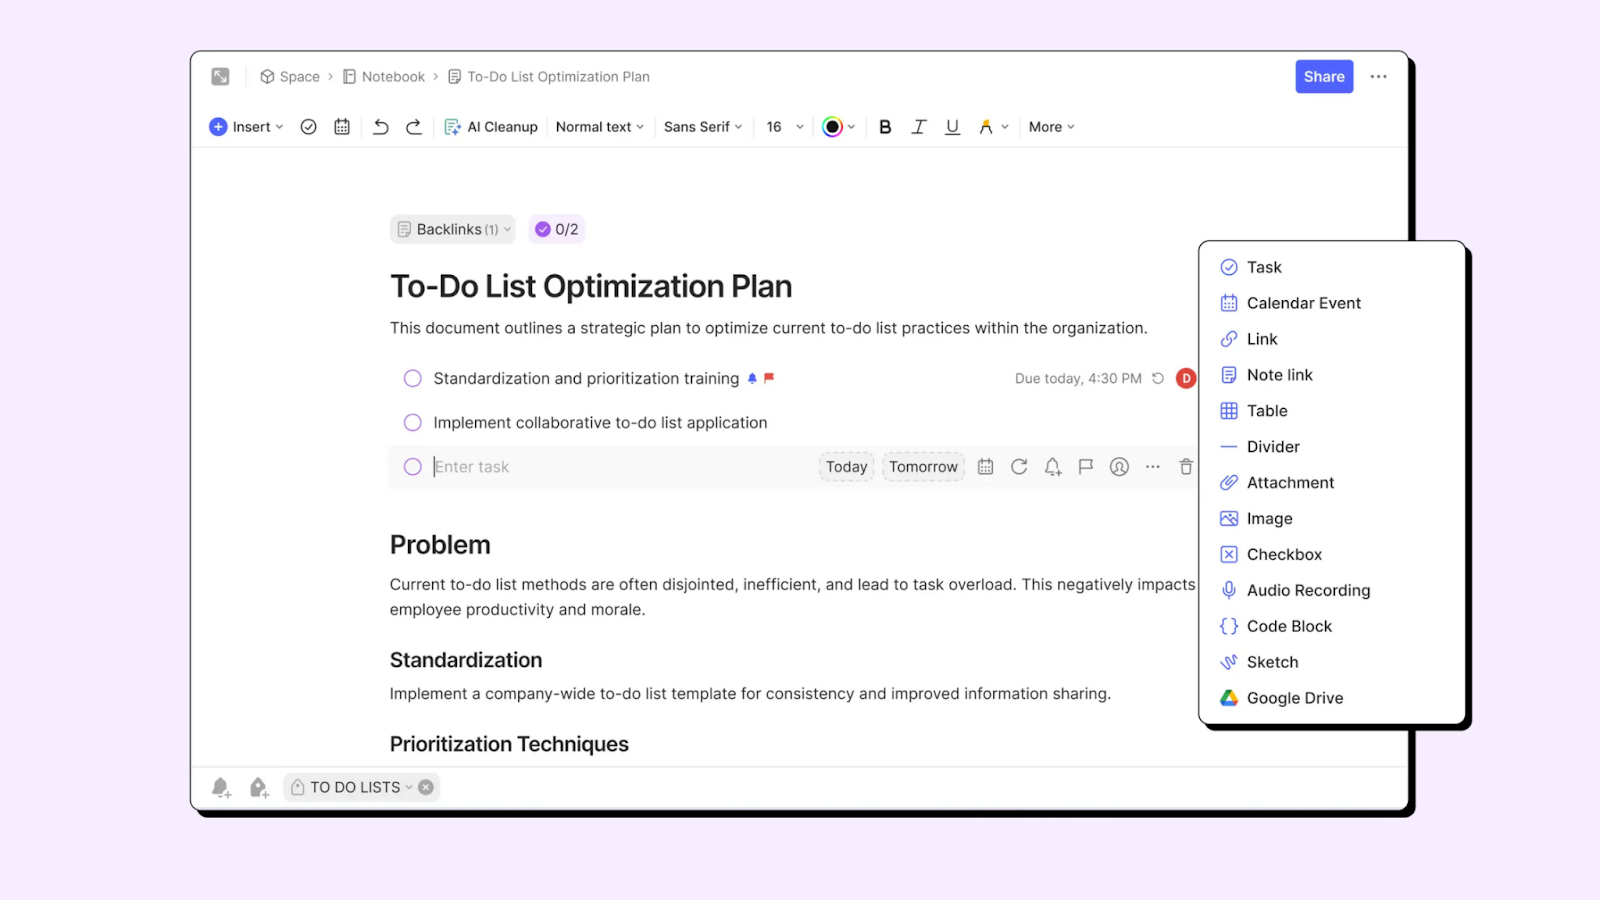Run AI Cleanup on the note
The width and height of the screenshot is (1600, 900).
pos(491,127)
